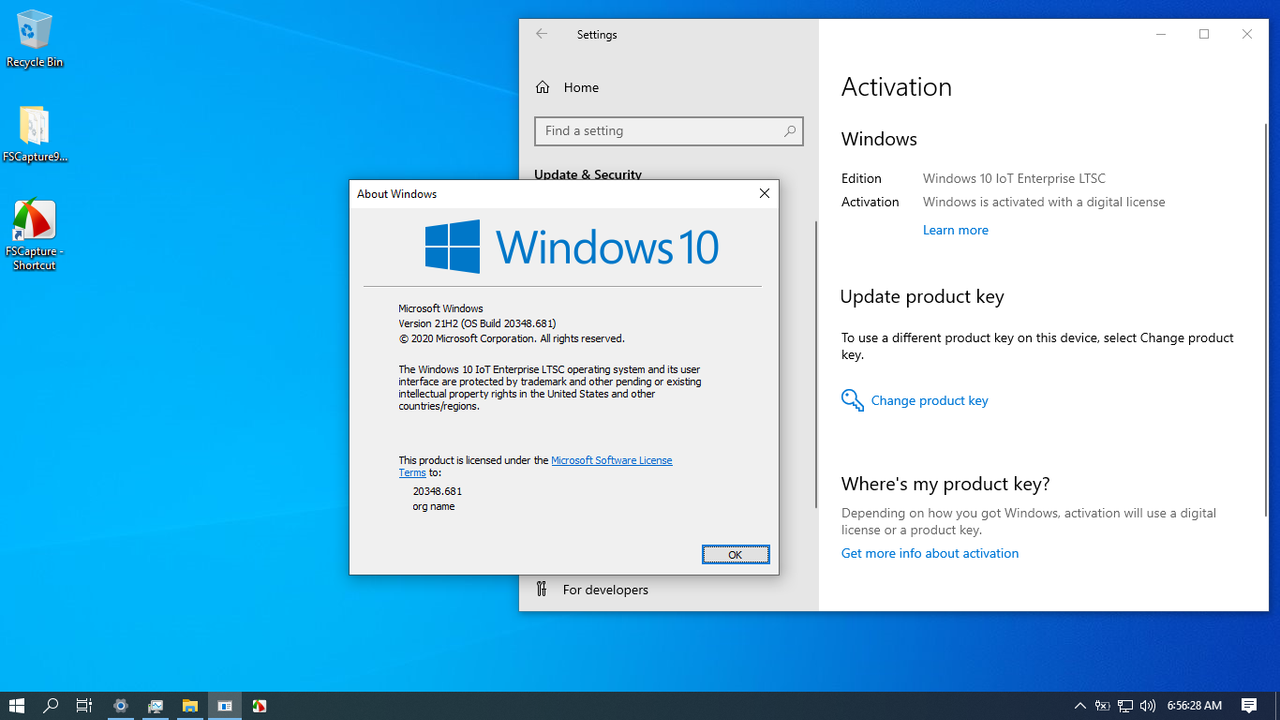Switch to About Windows taskbar item

[225, 706]
